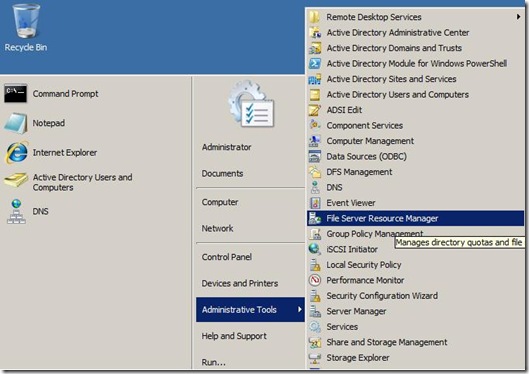Click the Administrator user picture icon

[x=251, y=104]
